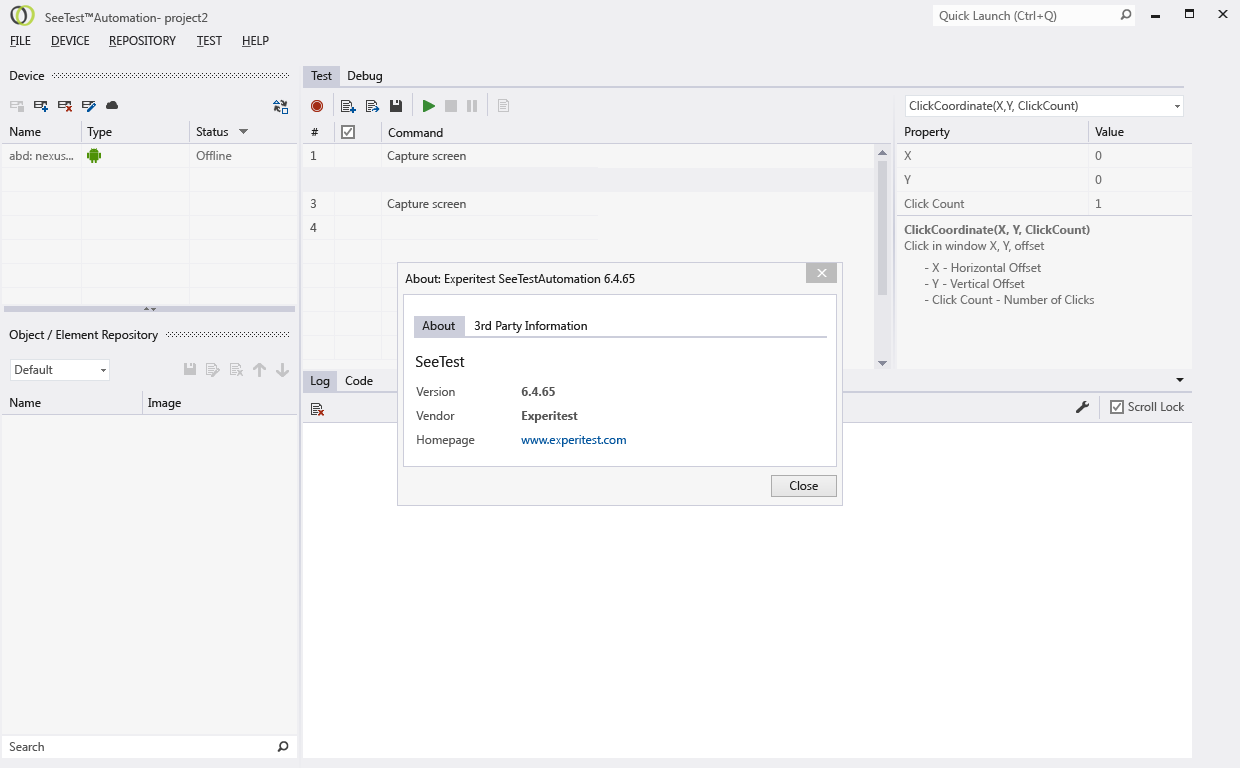Viewport: 1240px width, 768px height.
Task: Click the device reflection icon in Device panel
Action: [x=280, y=106]
